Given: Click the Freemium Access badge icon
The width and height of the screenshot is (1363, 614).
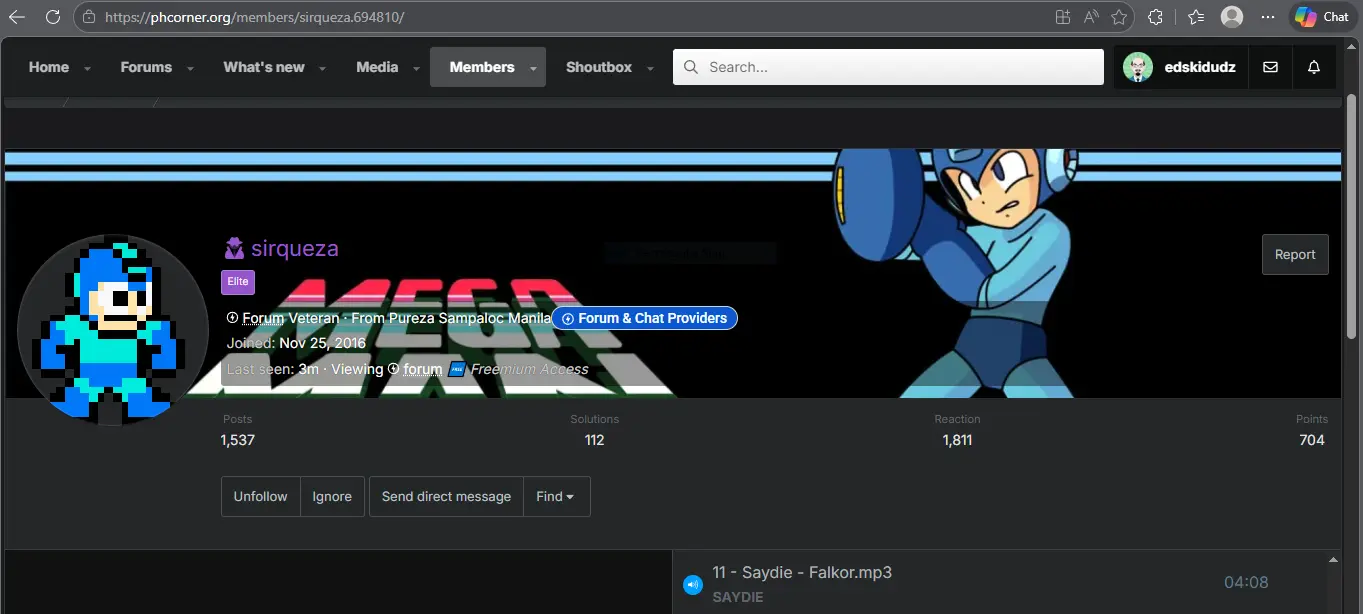Looking at the screenshot, I should 457,369.
